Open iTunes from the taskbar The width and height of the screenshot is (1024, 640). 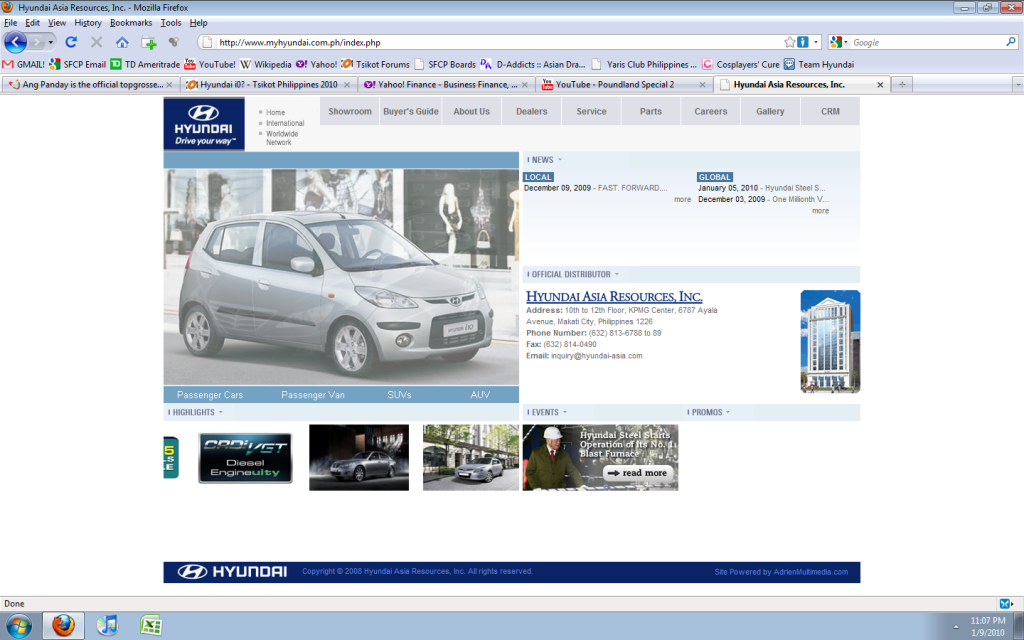click(108, 626)
